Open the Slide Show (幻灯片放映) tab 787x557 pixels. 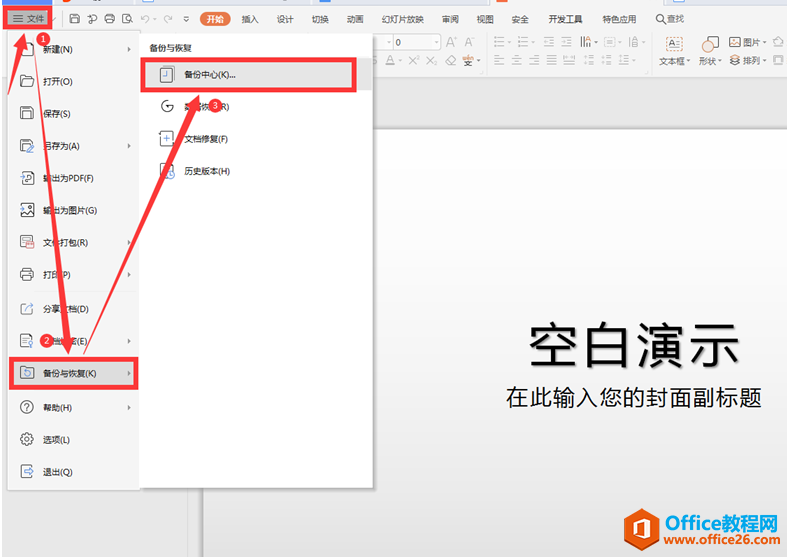402,19
